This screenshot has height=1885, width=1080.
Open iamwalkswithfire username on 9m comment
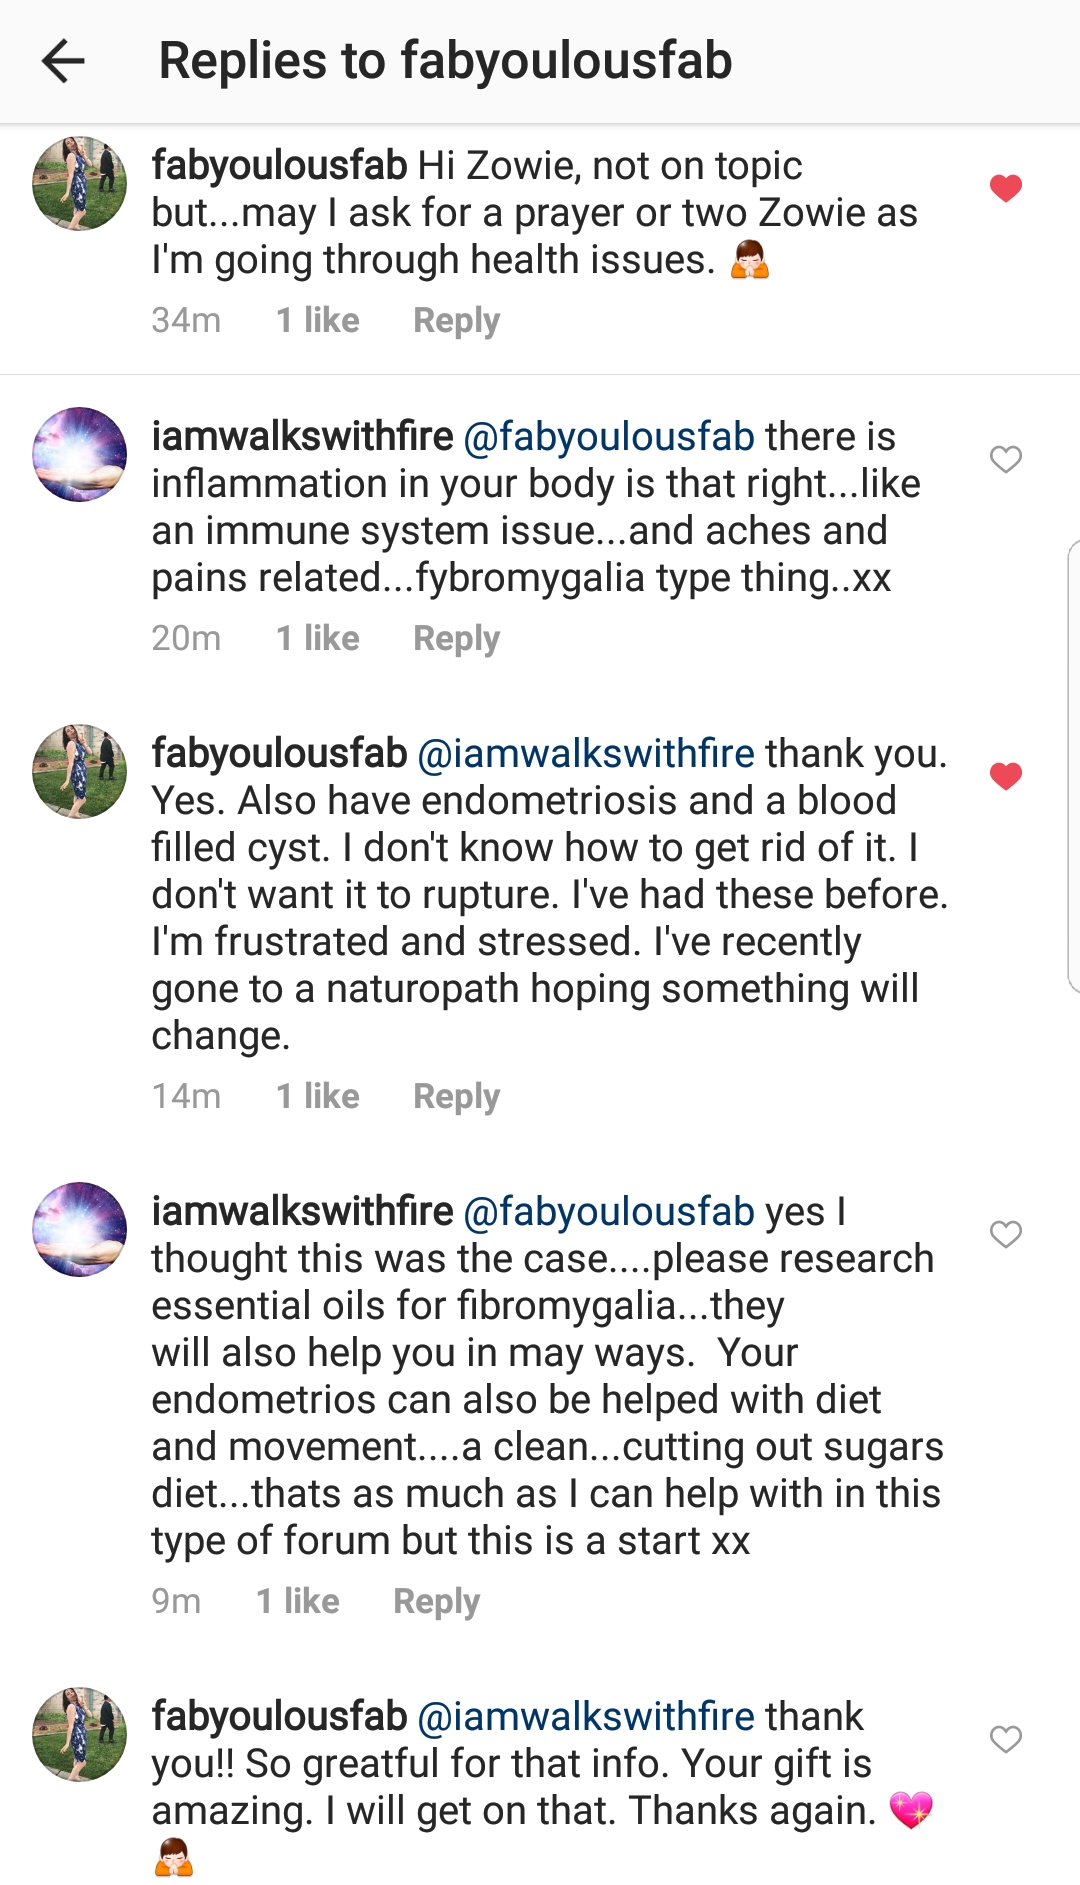302,1212
